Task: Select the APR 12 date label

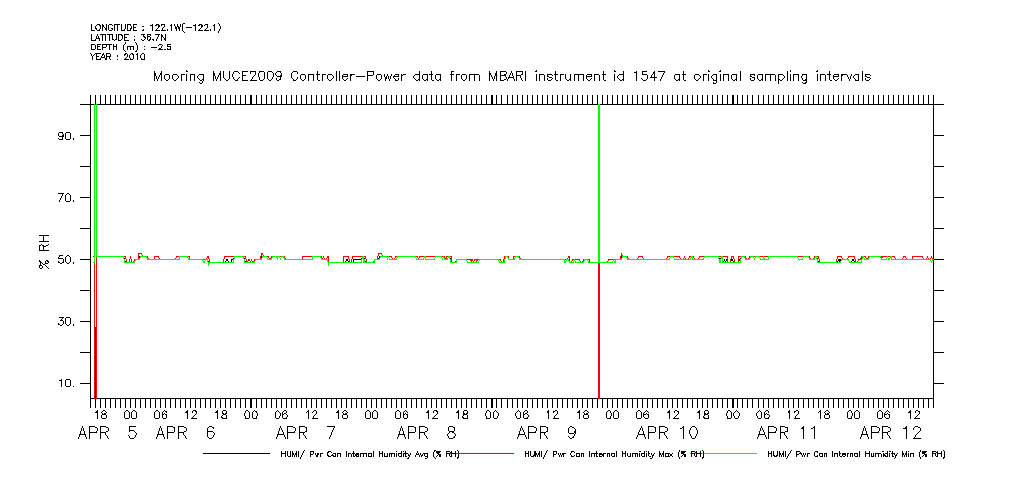Action: click(891, 433)
